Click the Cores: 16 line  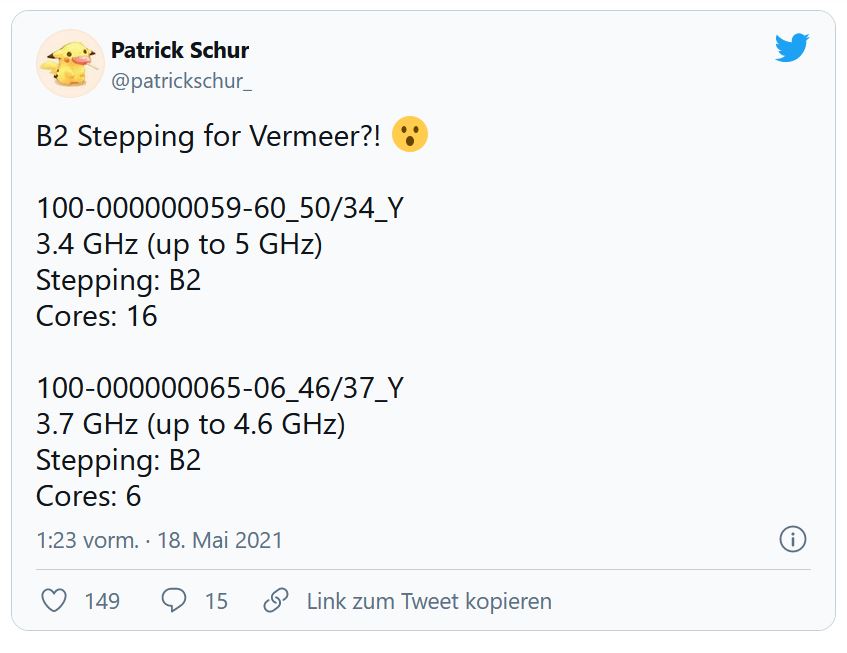coord(97,316)
